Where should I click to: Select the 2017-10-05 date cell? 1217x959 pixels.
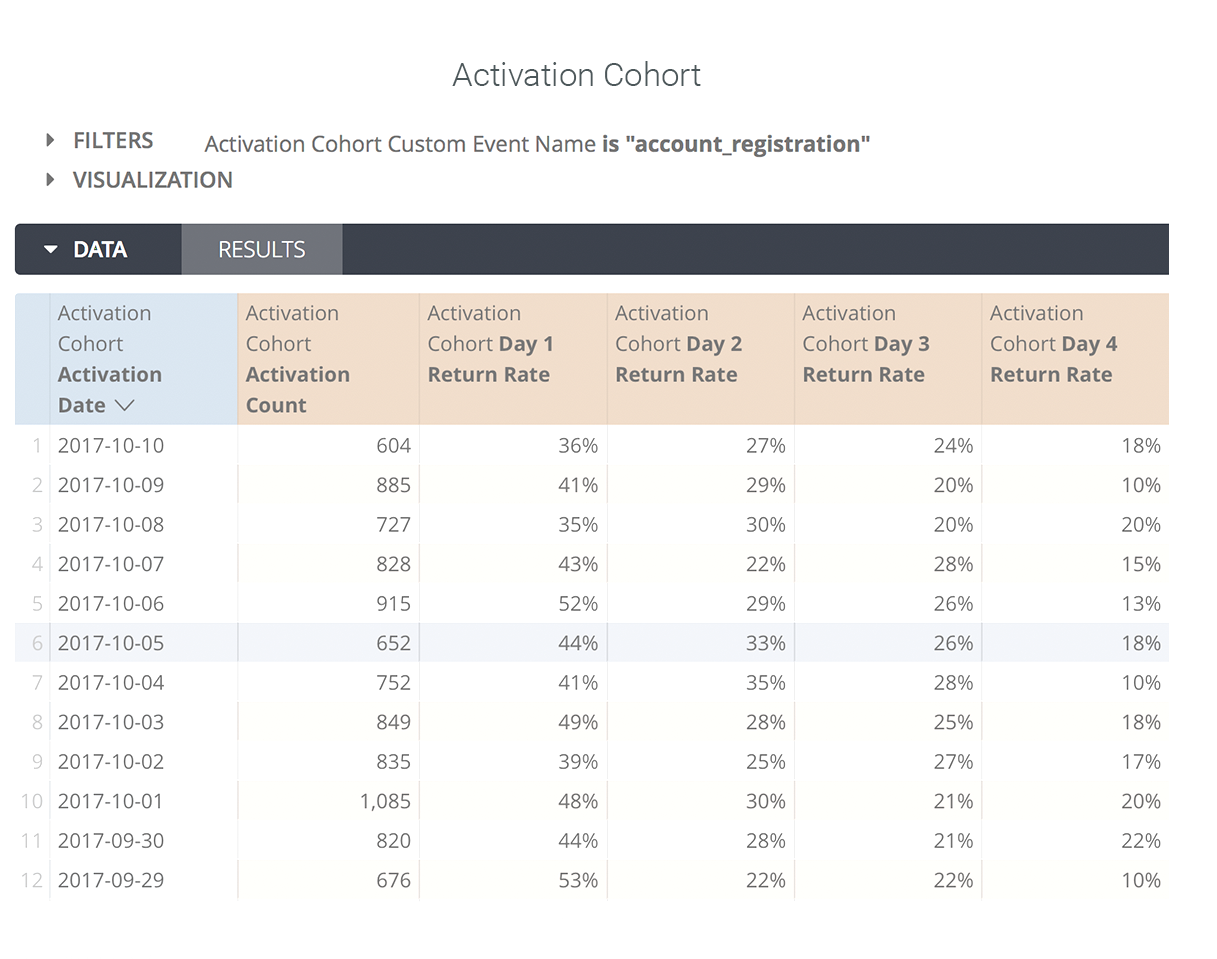tap(111, 643)
